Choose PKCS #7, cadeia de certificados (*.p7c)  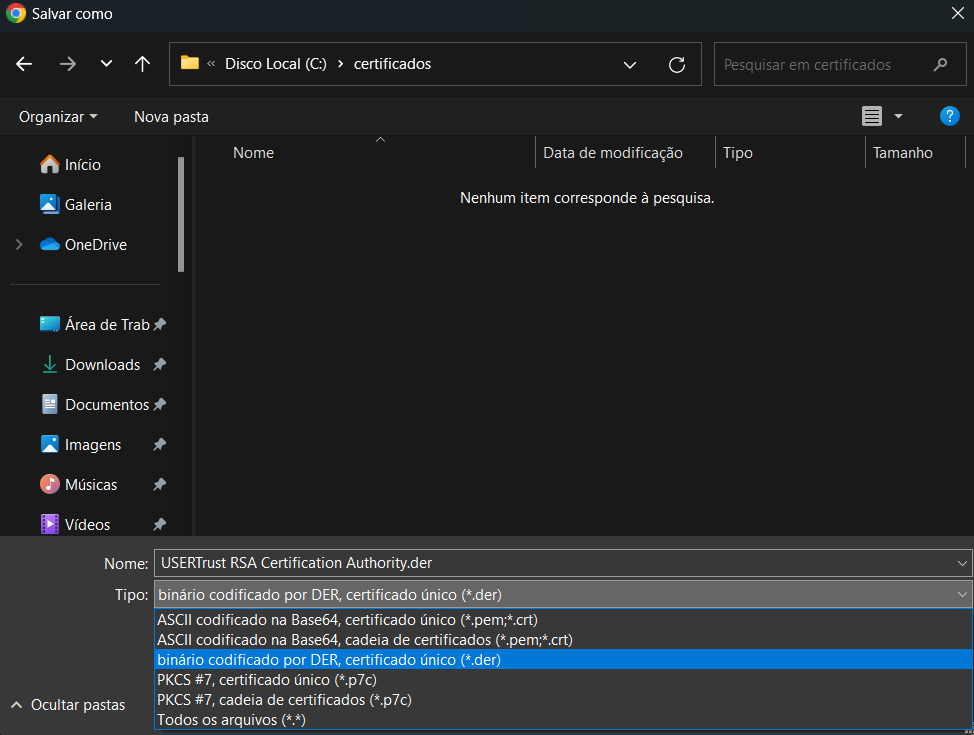(563, 700)
